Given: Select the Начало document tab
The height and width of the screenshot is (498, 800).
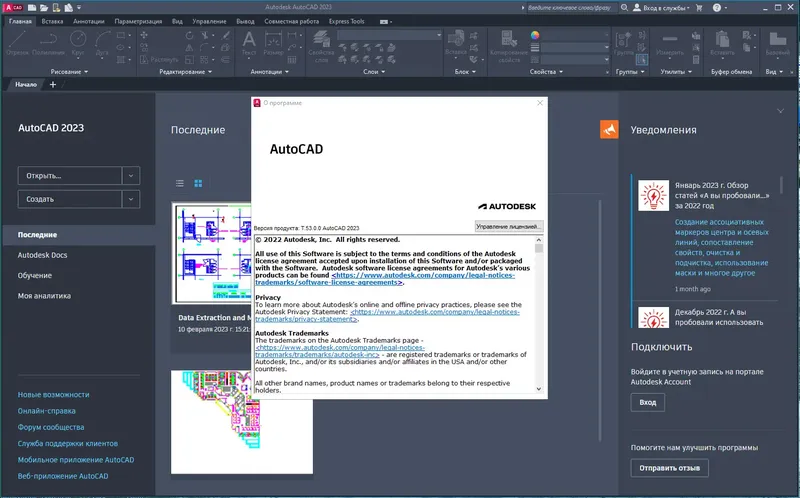Looking at the screenshot, I should click(x=26, y=85).
